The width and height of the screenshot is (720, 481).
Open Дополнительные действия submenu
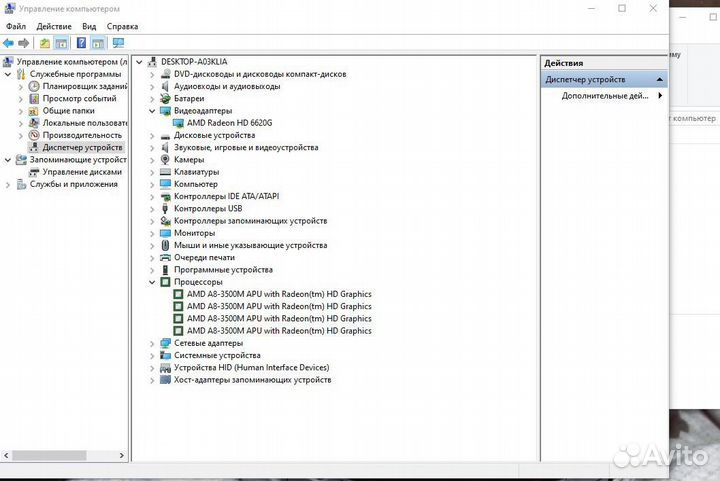coord(604,96)
